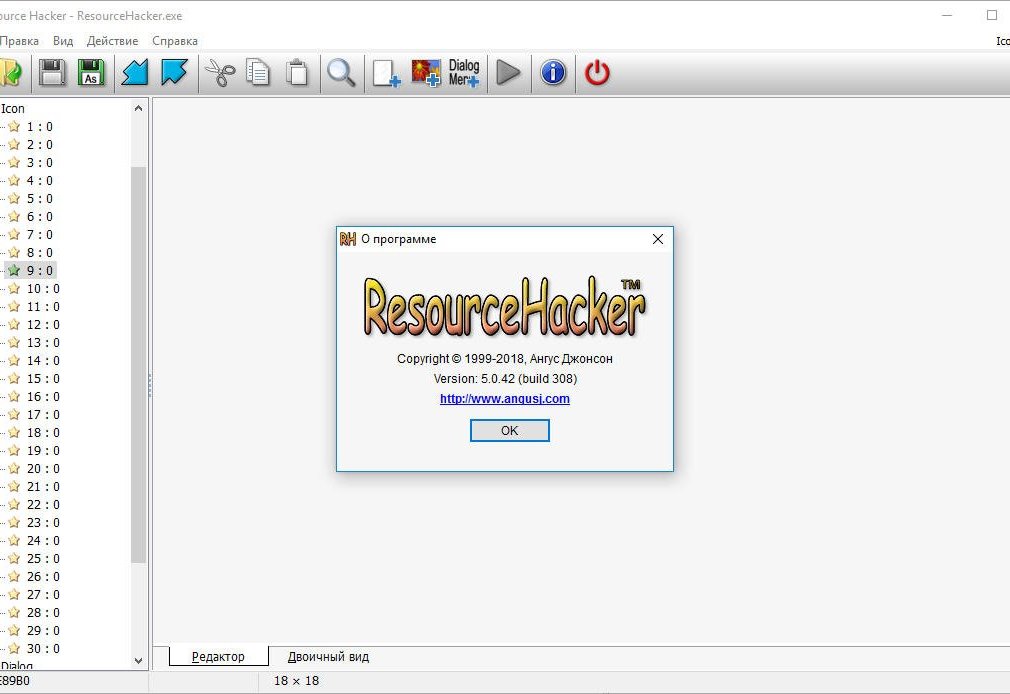This screenshot has height=694, width=1010.
Task: Click the "Version: 5.0.42 (build 308)" text
Action: click(x=505, y=379)
